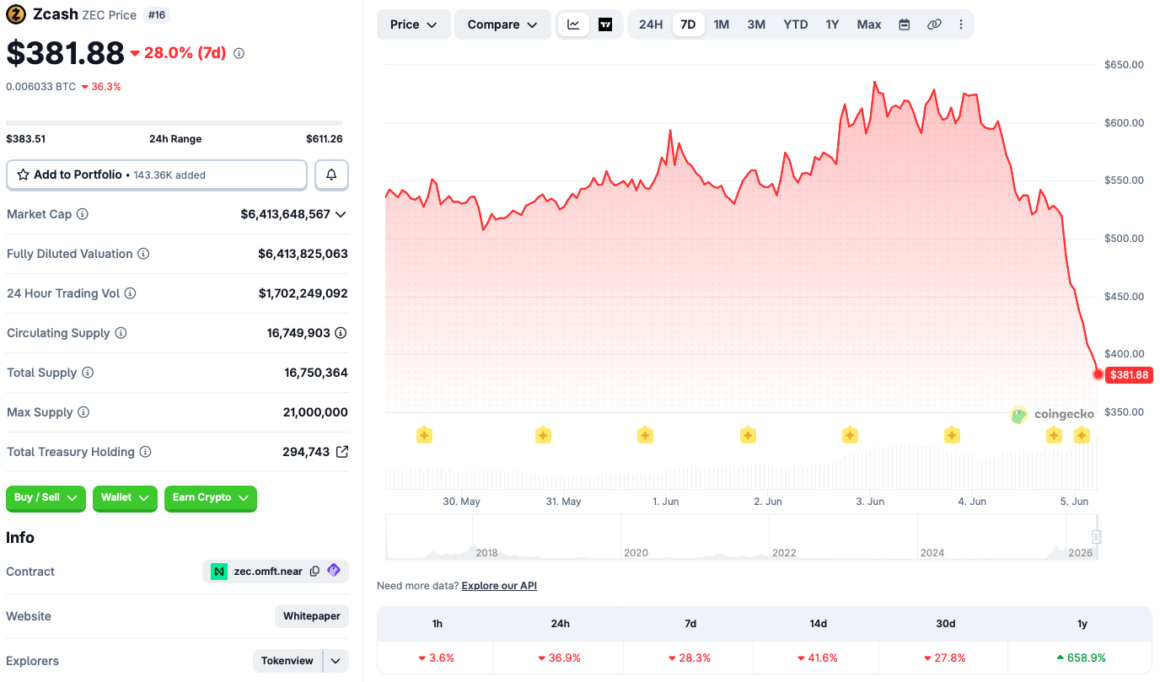The image size is (1160, 682).
Task: Open the Wallet dropdown
Action: [125, 498]
